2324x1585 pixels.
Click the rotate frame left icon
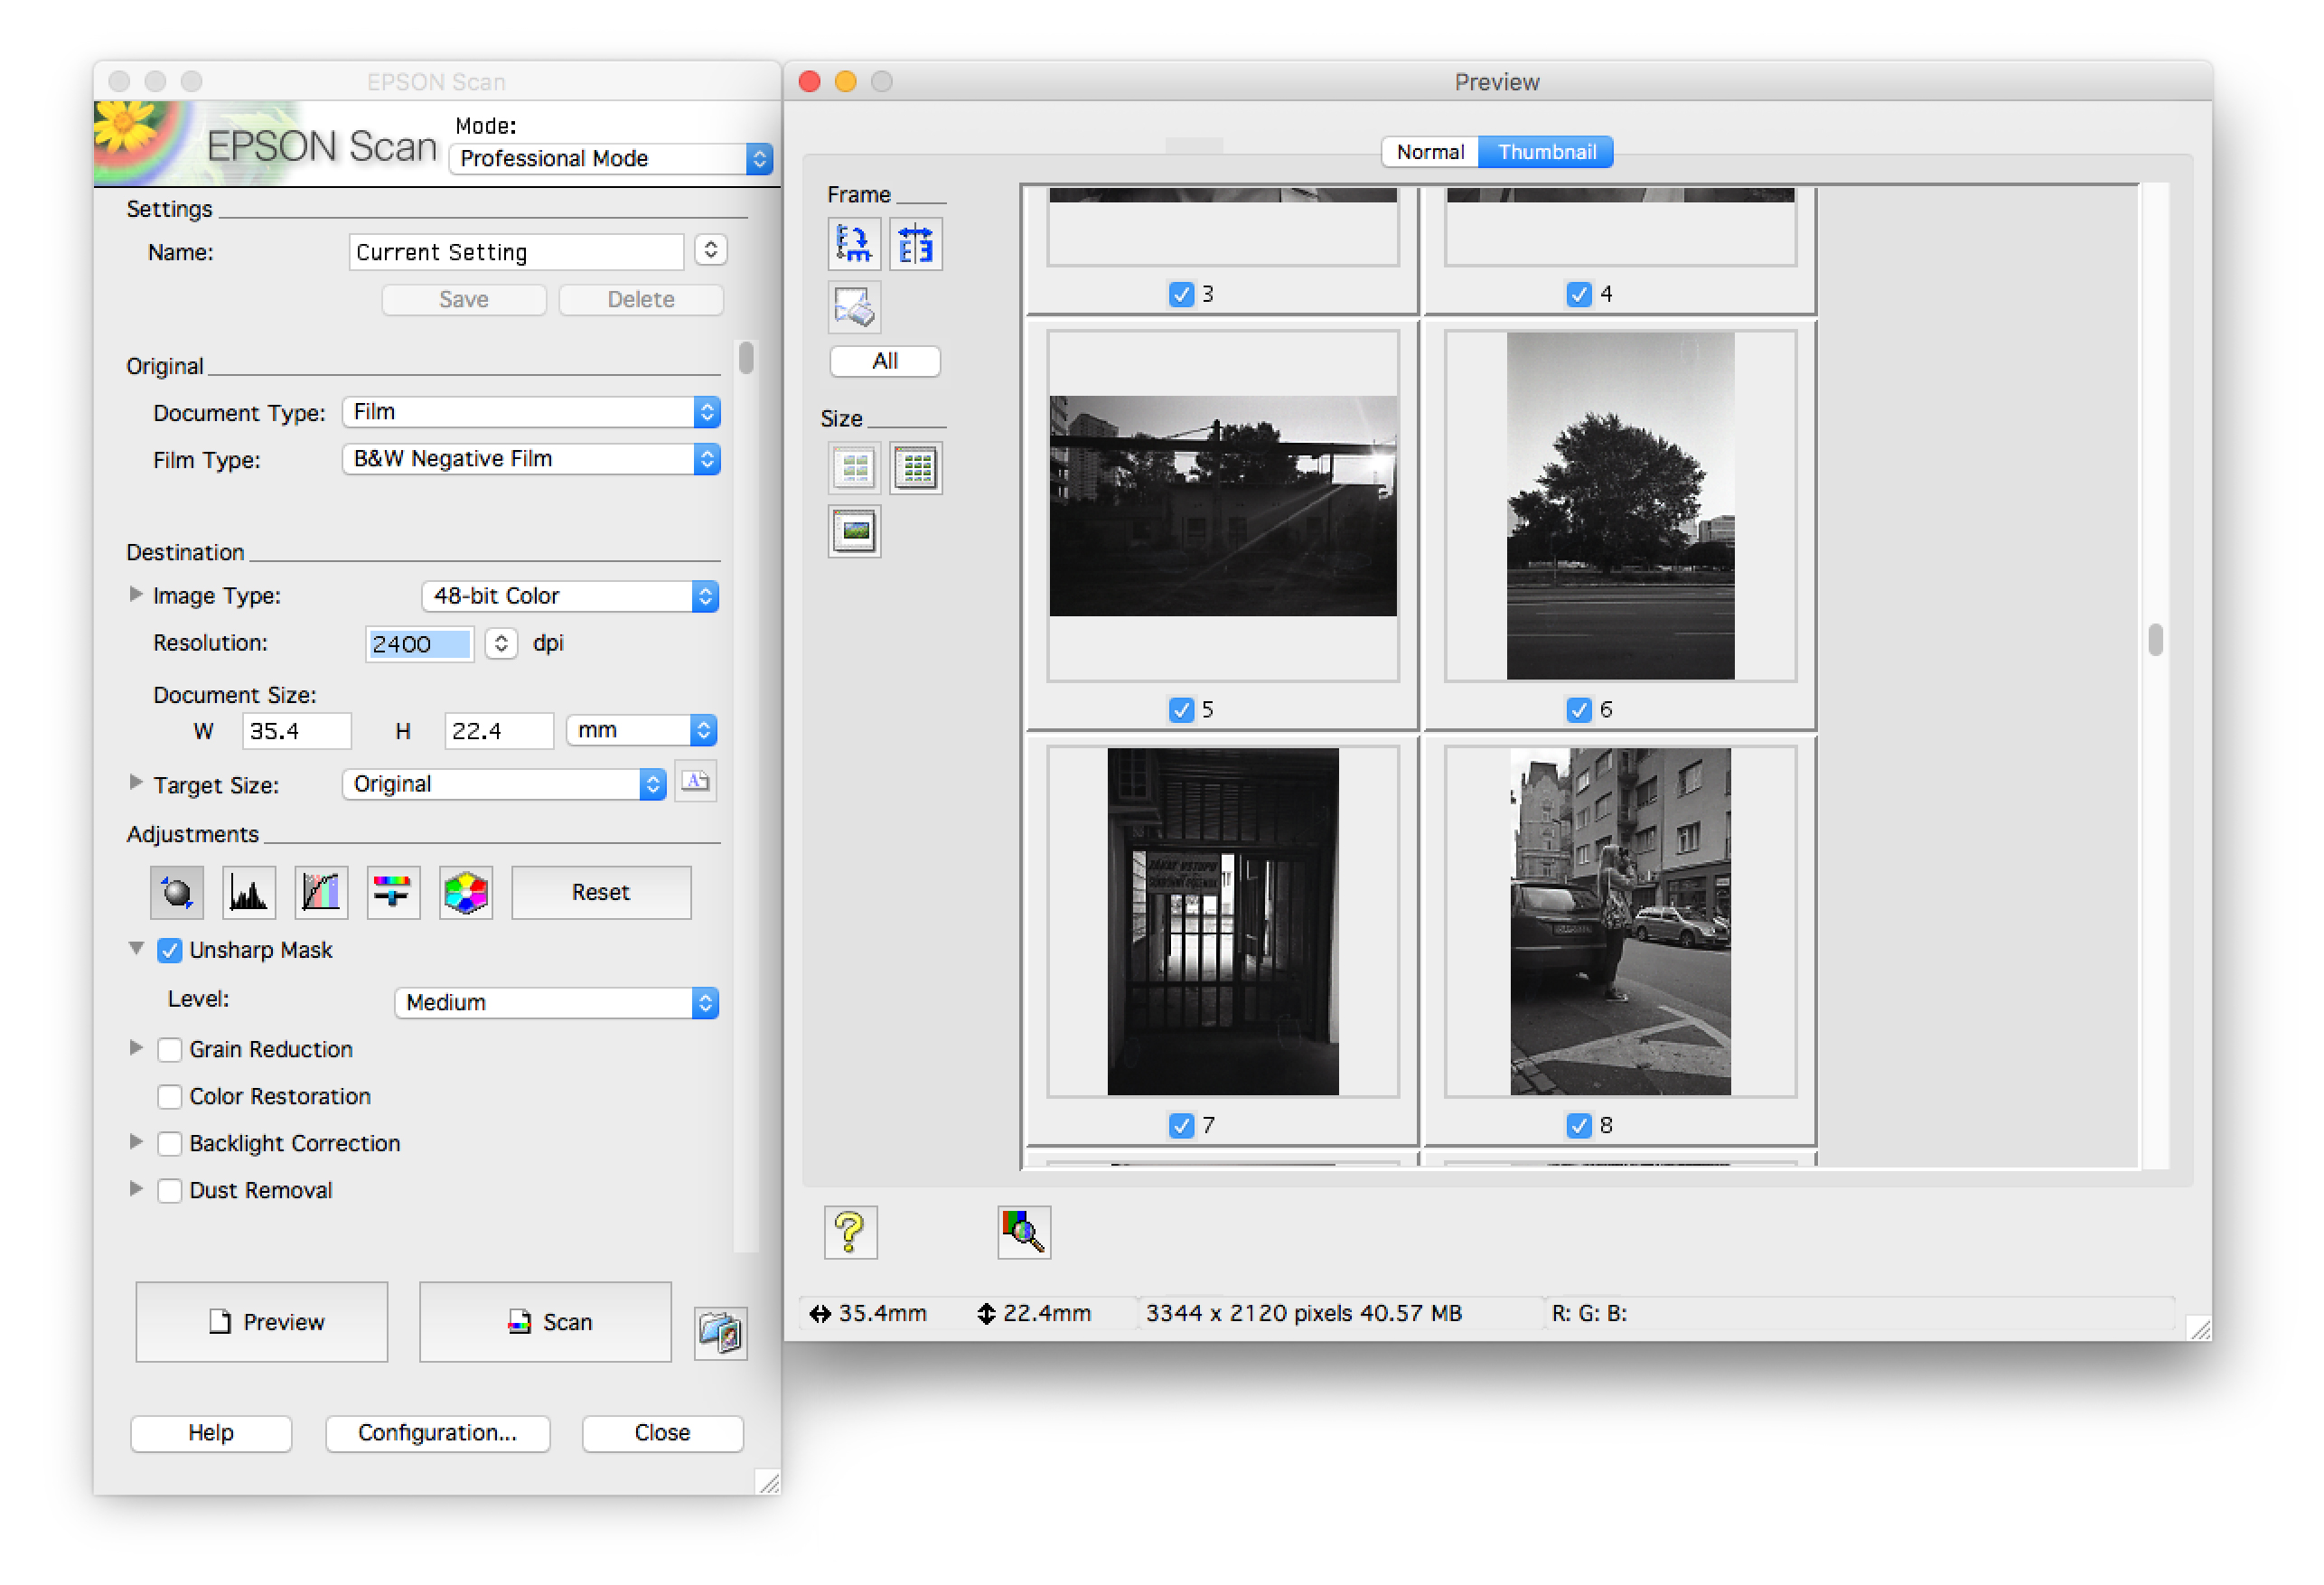853,243
